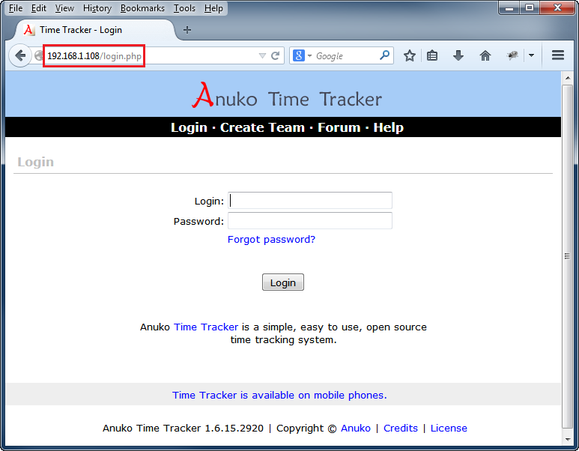Open the Firefox hamburger menu
The image size is (579, 451).
558,55
